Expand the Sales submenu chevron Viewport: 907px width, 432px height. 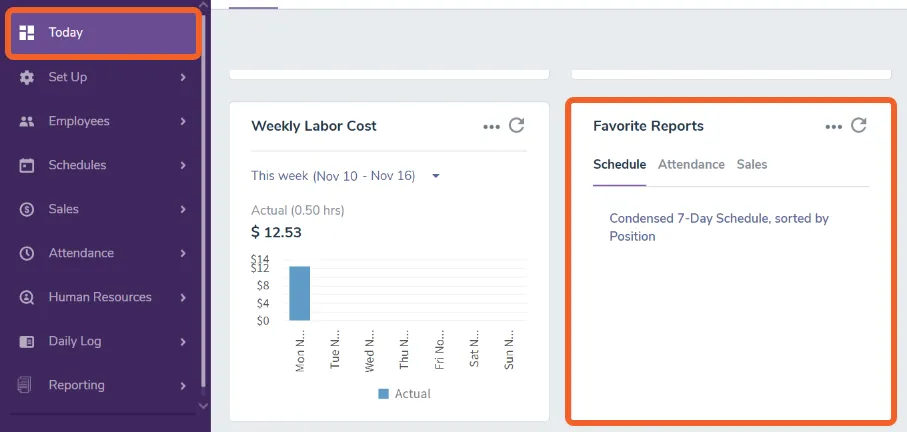pos(183,209)
